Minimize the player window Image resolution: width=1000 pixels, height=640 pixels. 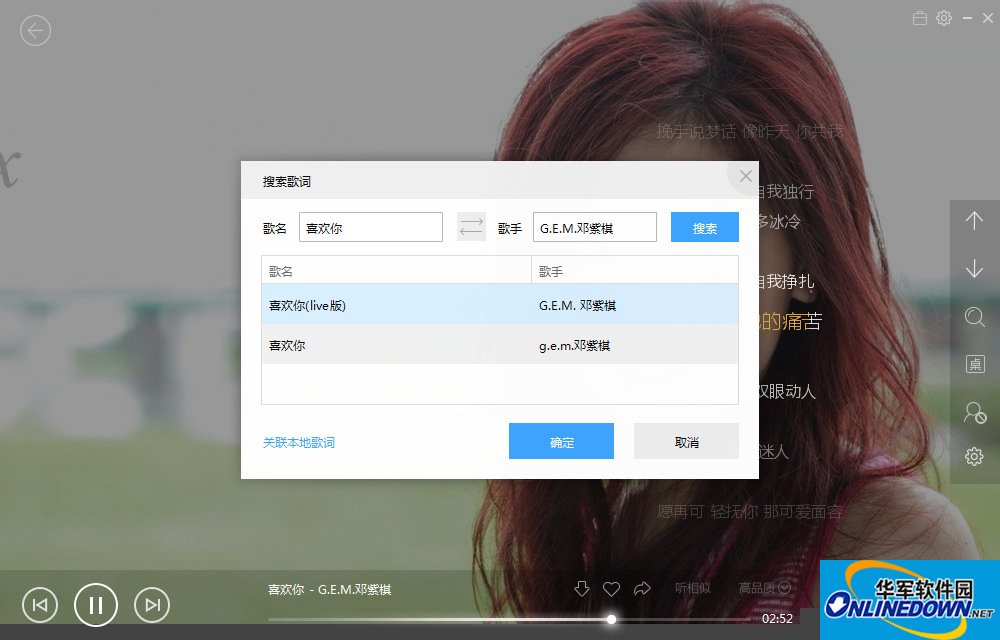(967, 18)
